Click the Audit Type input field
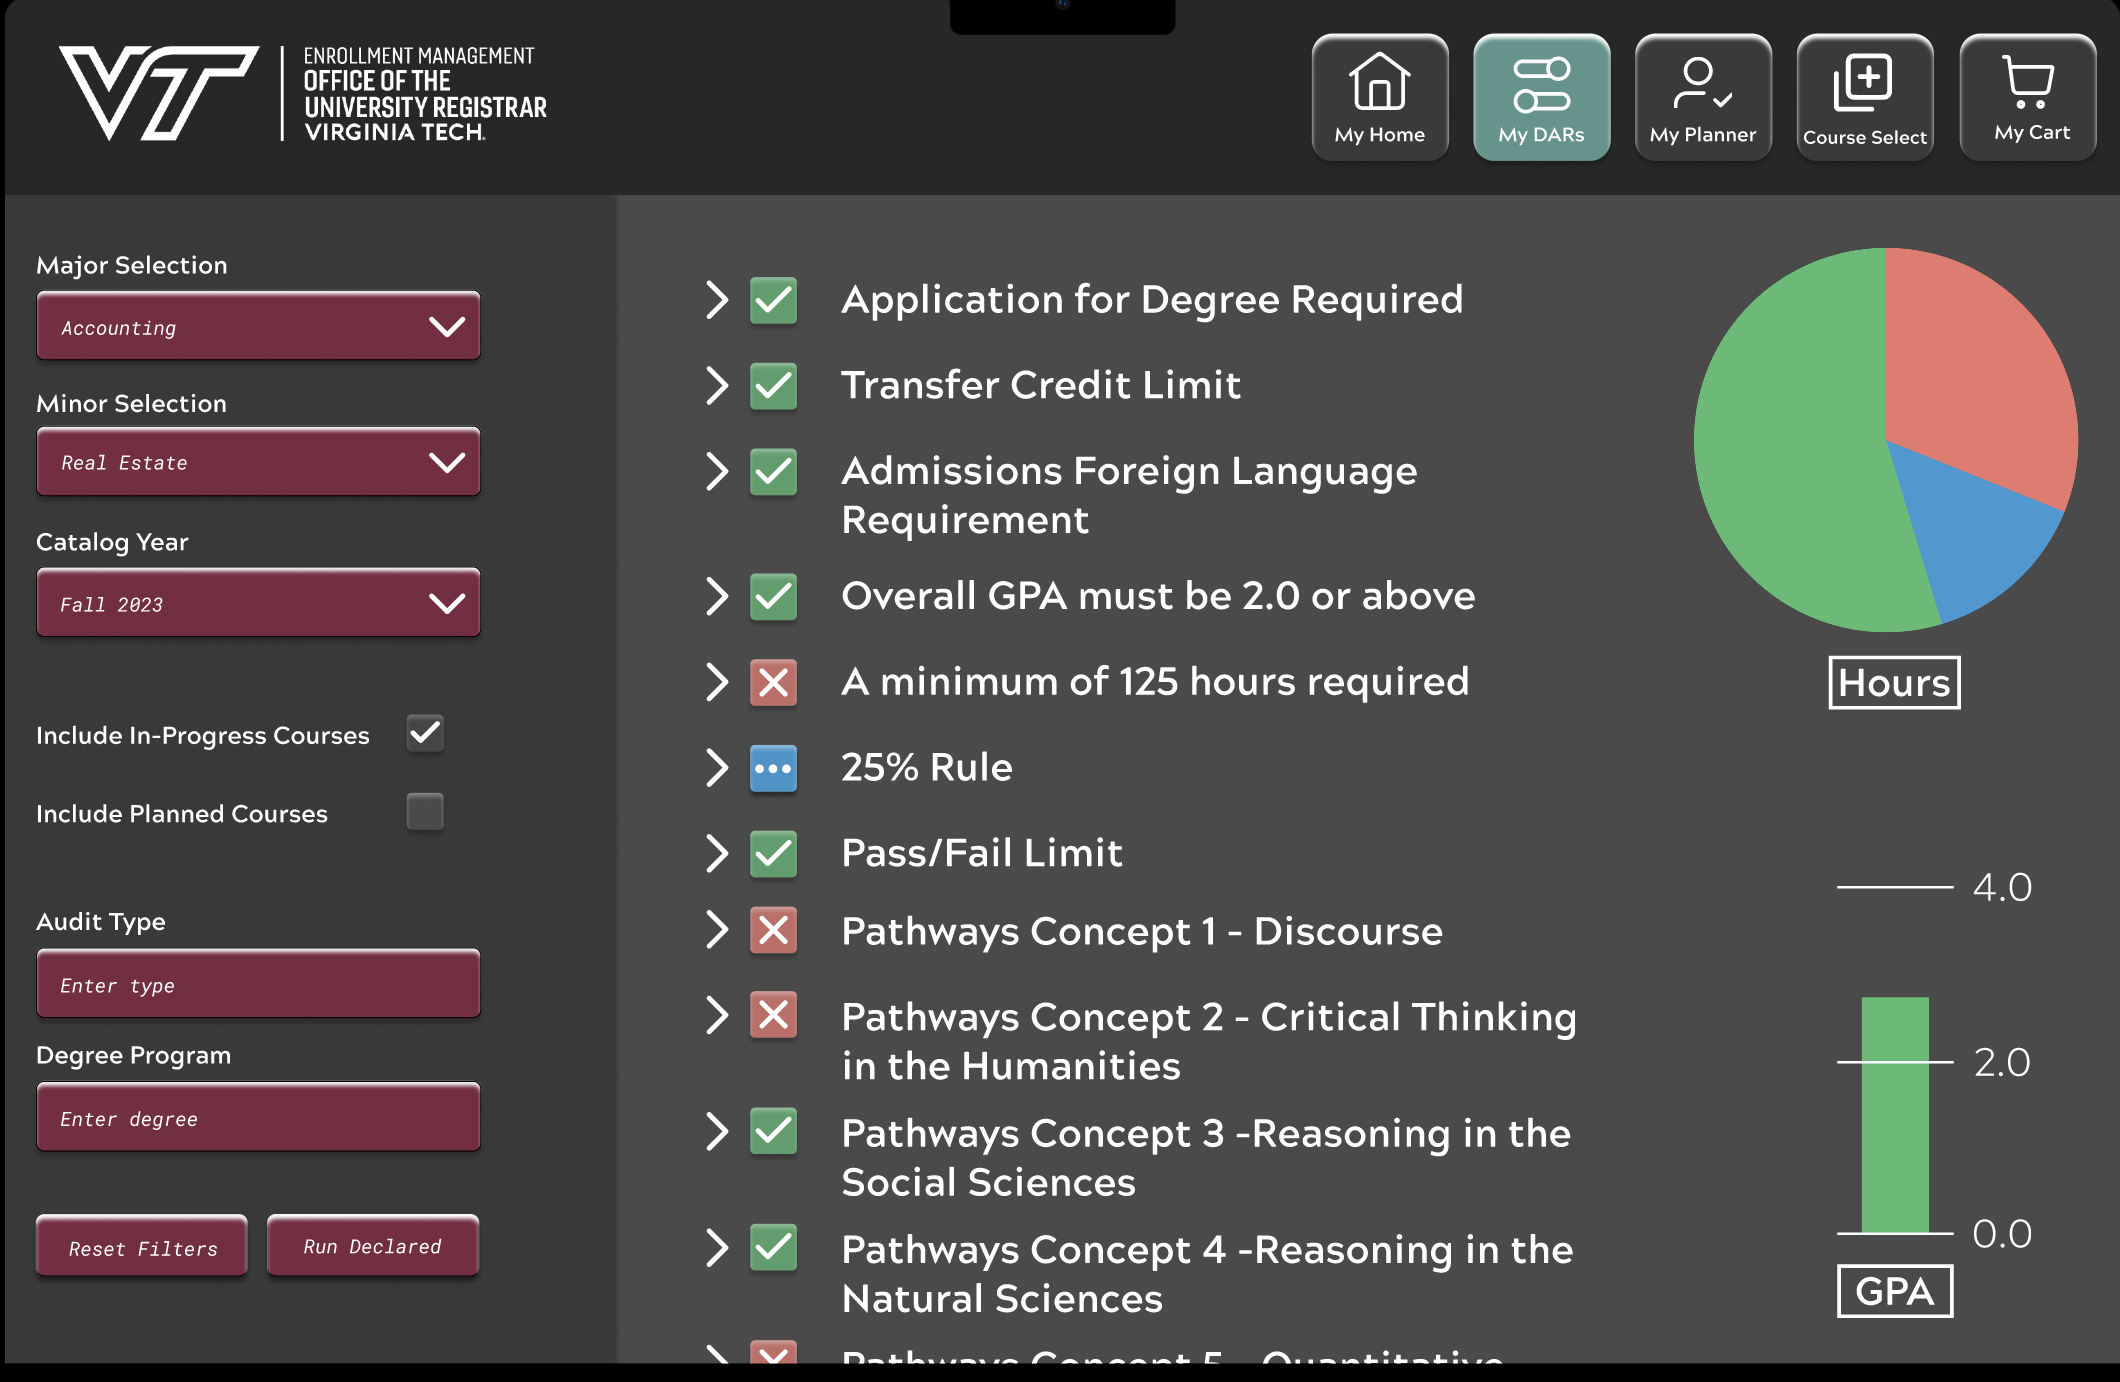 (258, 985)
